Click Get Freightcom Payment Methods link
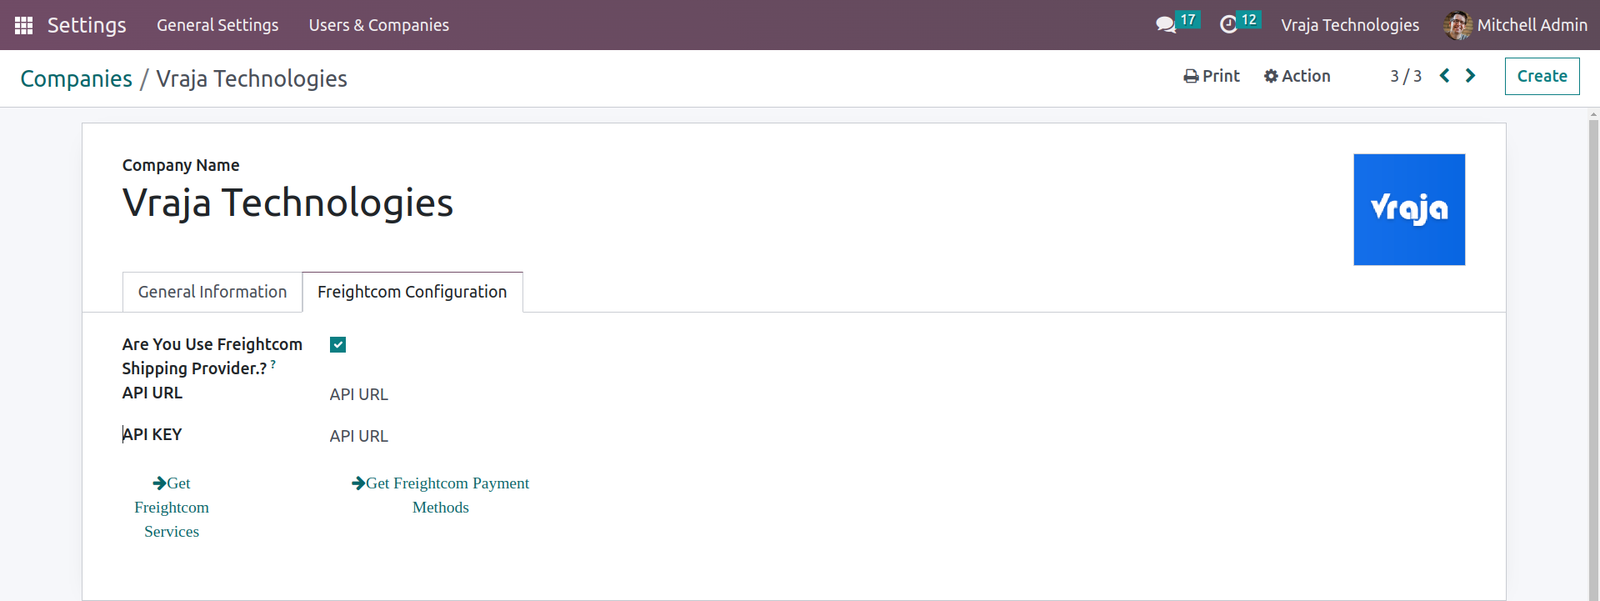1600x601 pixels. [441, 495]
